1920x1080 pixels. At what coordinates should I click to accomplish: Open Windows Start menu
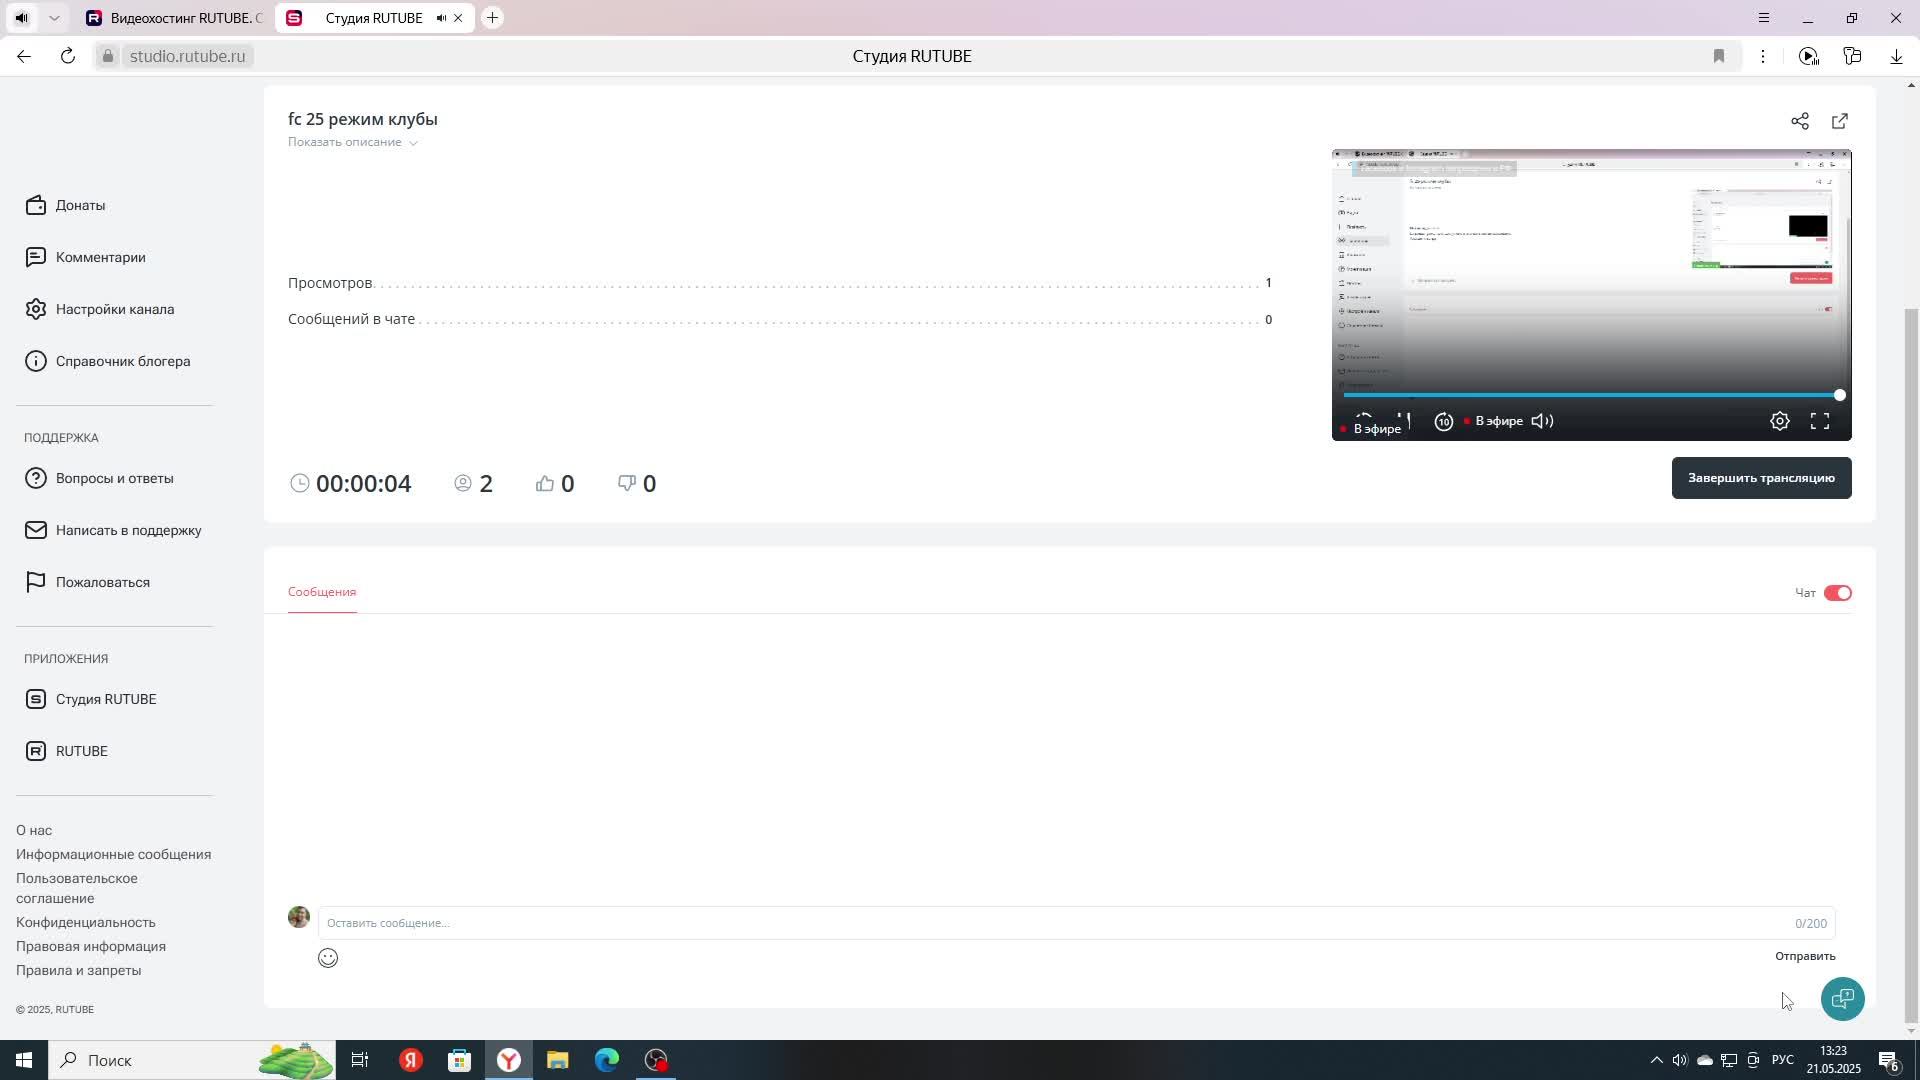point(24,1060)
